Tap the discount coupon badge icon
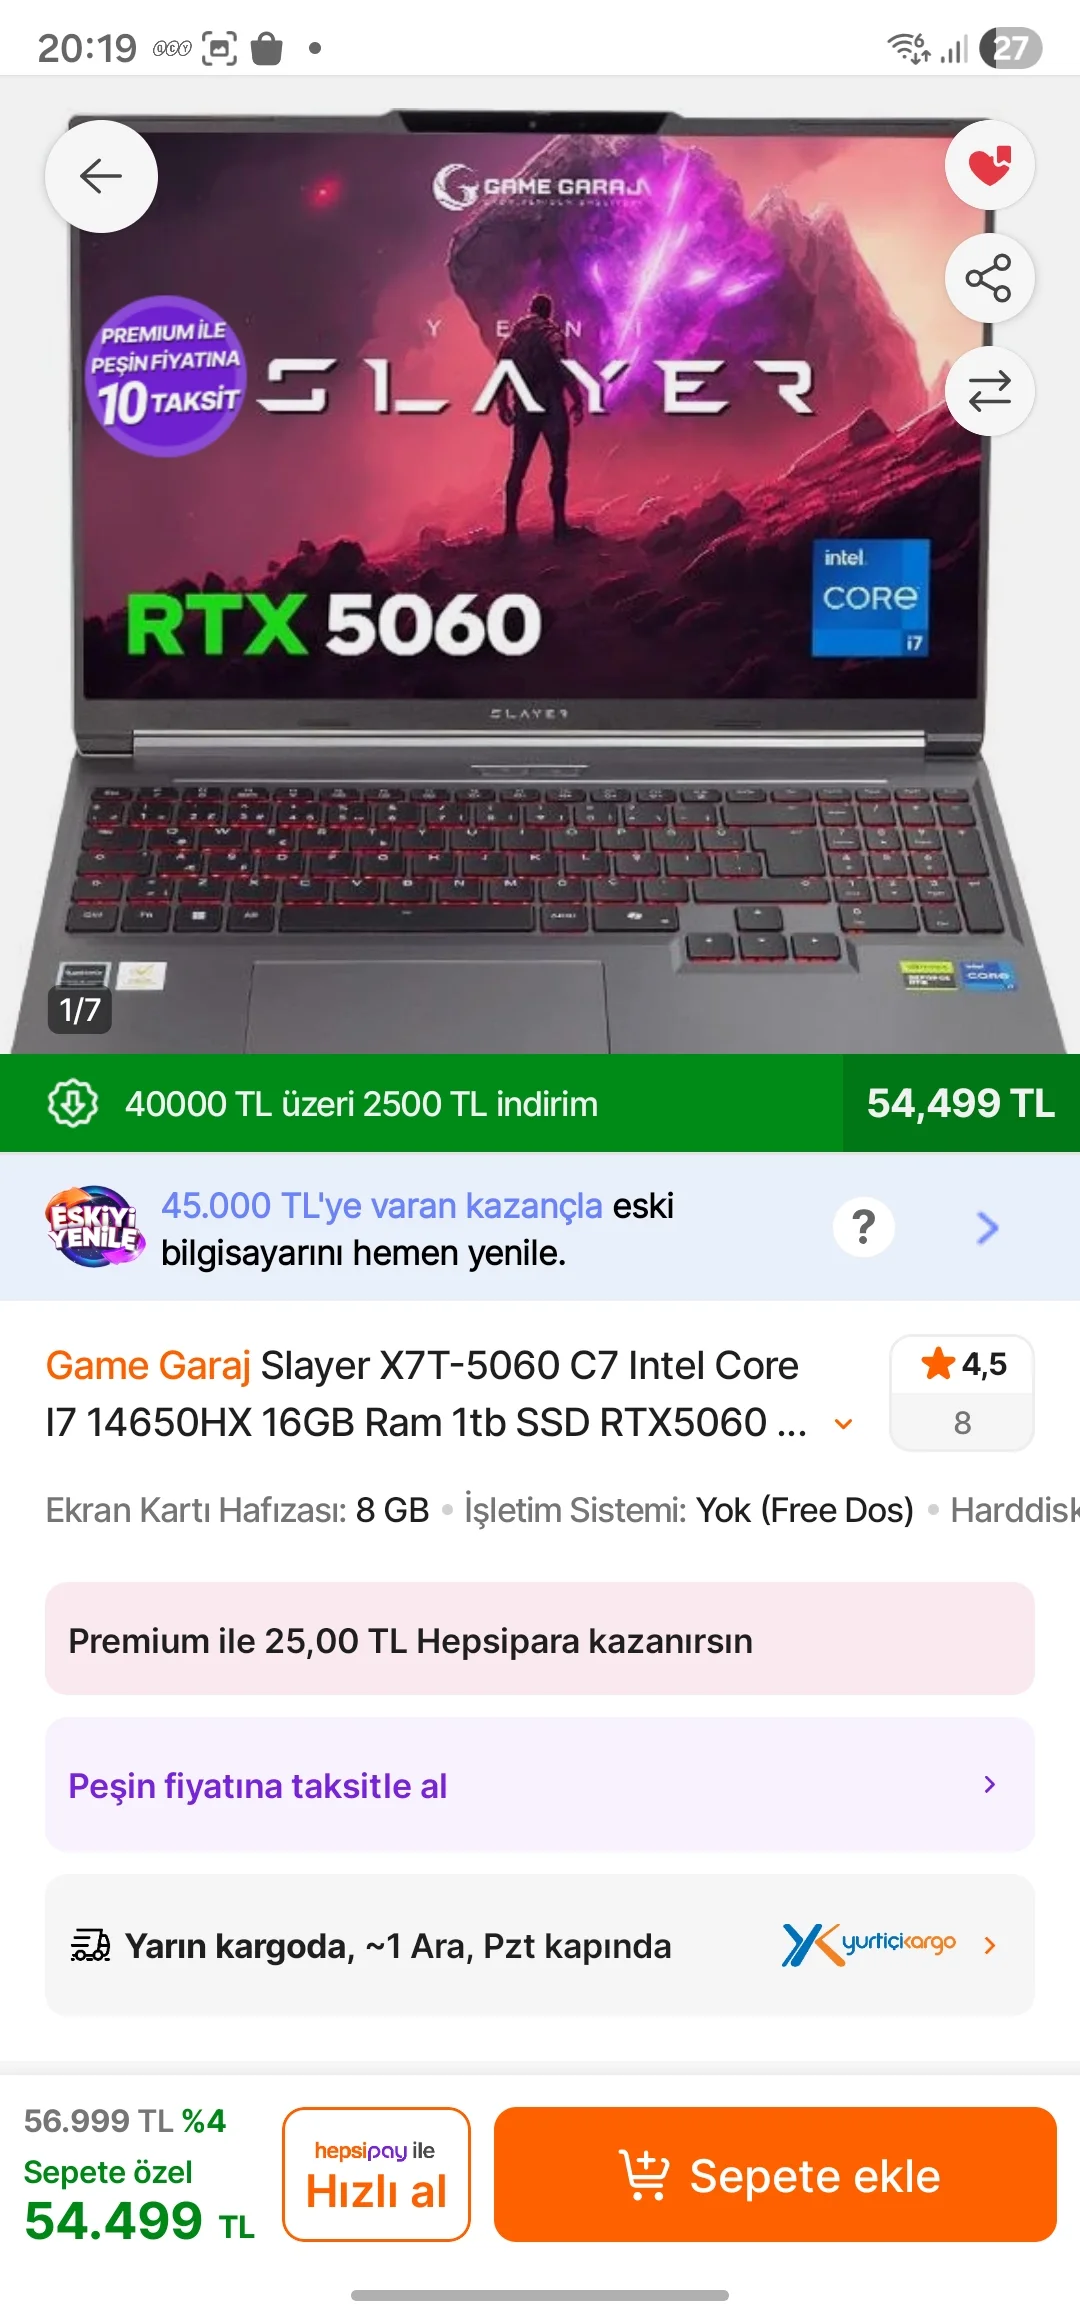 pyautogui.click(x=73, y=1103)
